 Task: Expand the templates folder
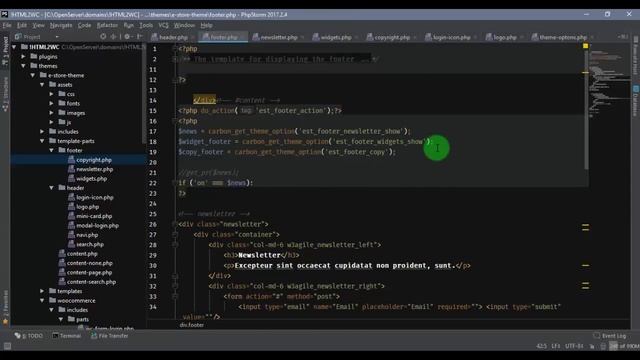(x=42, y=291)
